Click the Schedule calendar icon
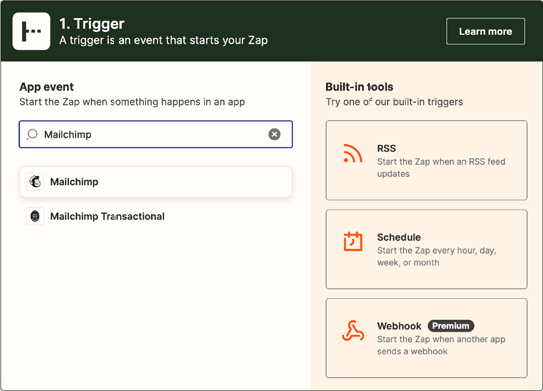The image size is (543, 391). pyautogui.click(x=353, y=241)
